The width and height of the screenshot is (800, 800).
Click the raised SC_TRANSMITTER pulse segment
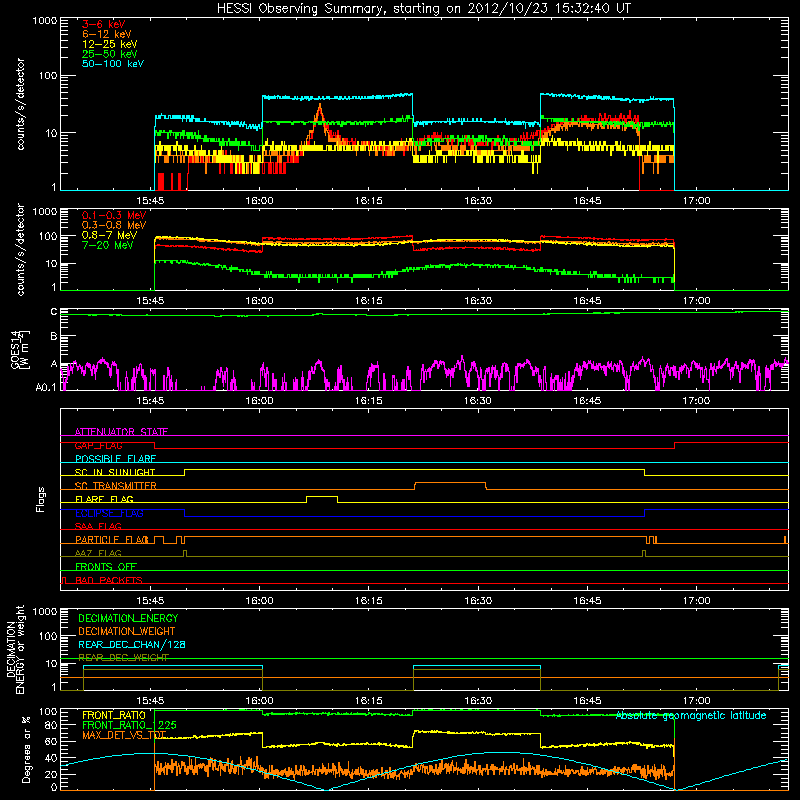click(x=450, y=483)
